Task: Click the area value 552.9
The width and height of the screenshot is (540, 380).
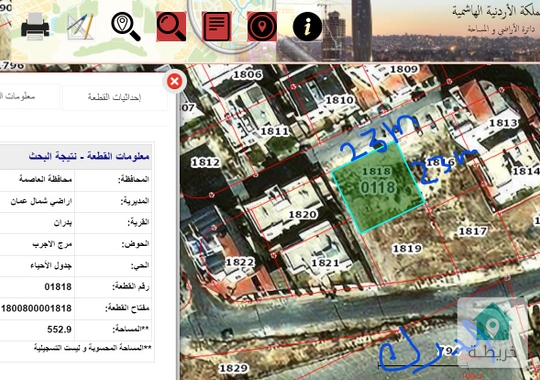Action: pyautogui.click(x=59, y=330)
